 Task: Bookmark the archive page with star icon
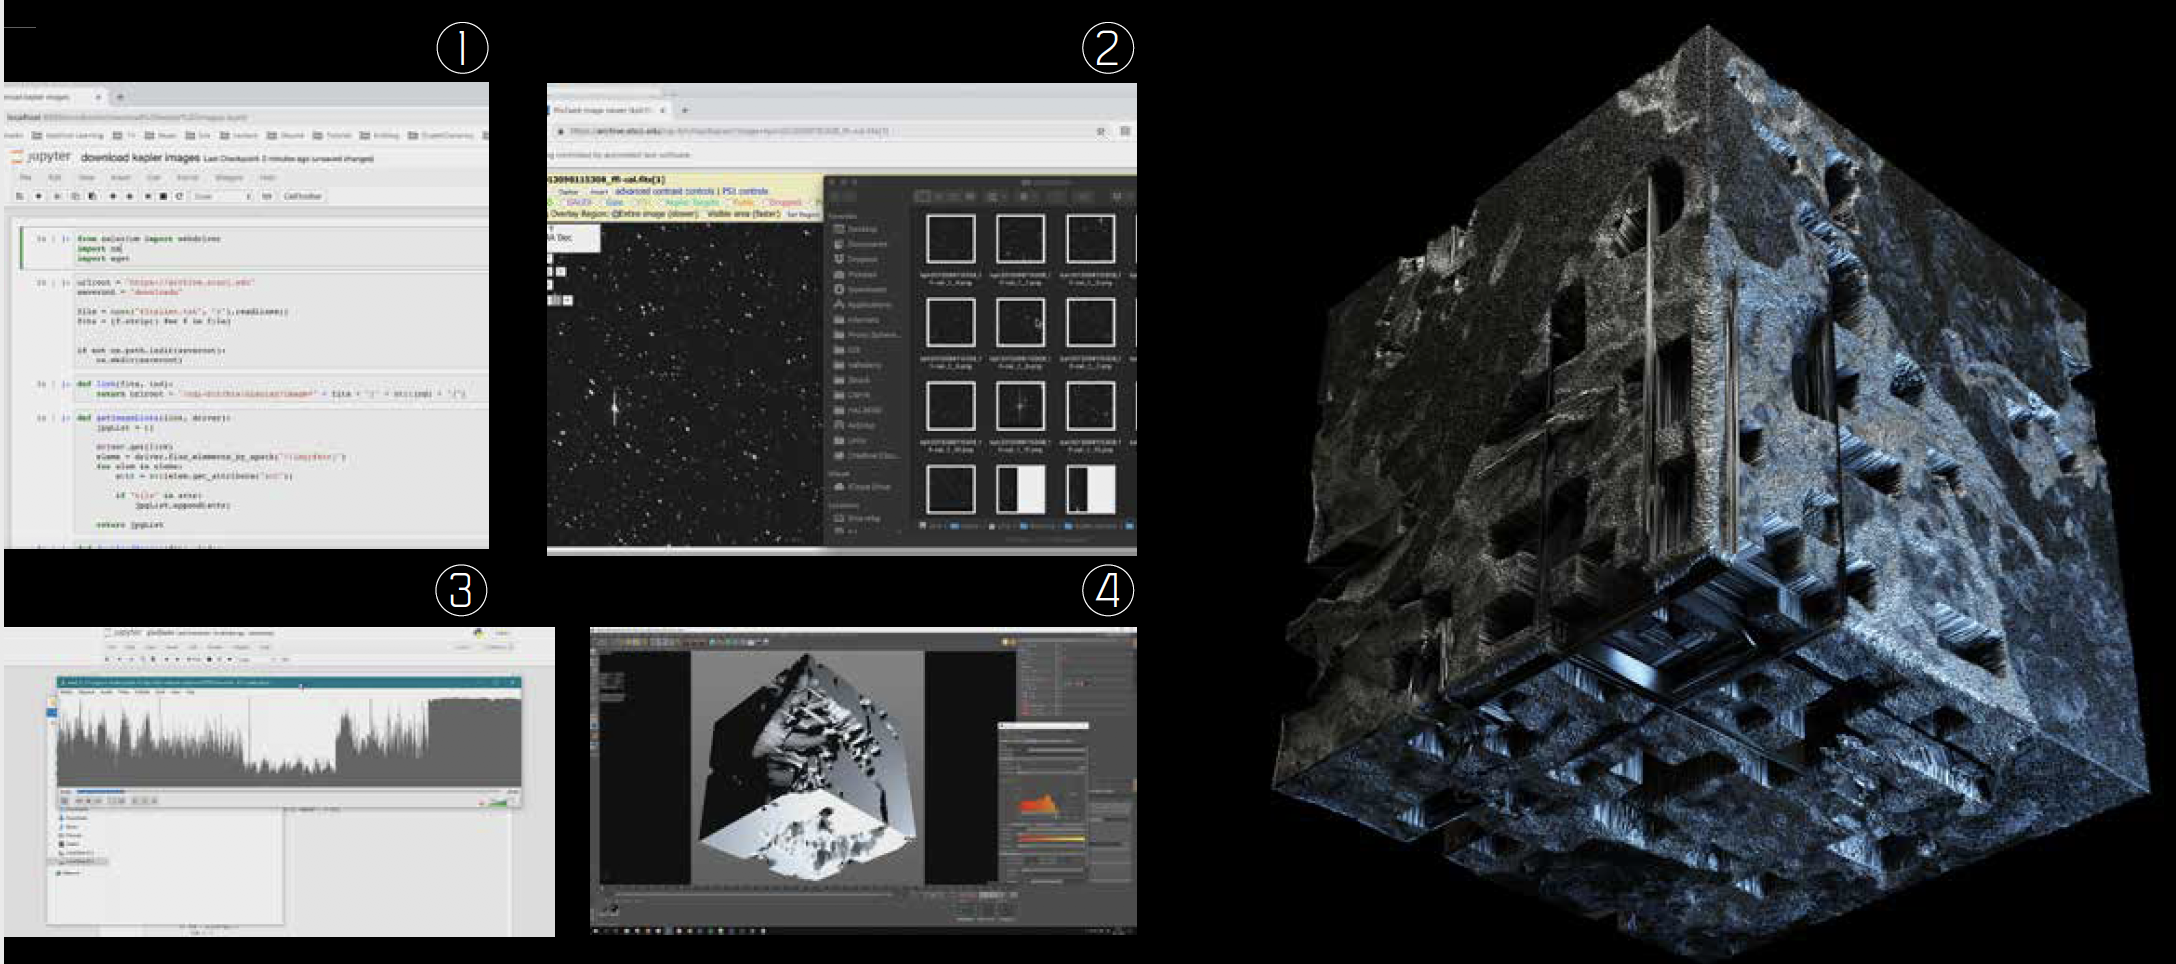pos(1100,131)
